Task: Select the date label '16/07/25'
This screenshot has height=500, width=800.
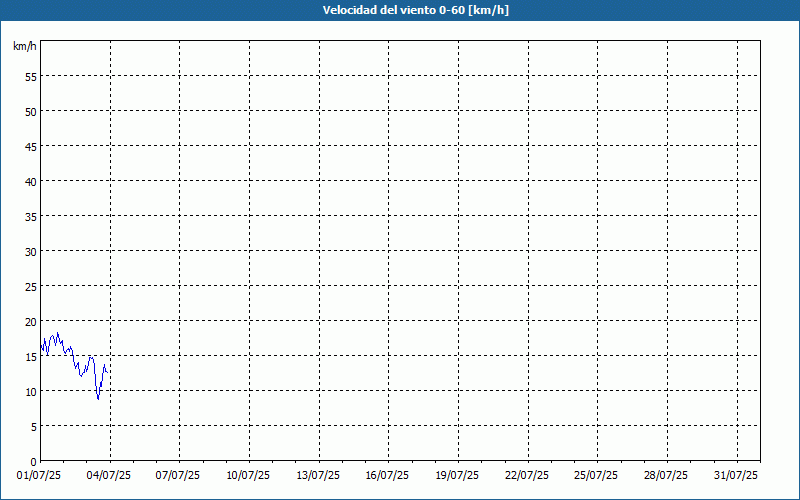Action: [x=387, y=476]
